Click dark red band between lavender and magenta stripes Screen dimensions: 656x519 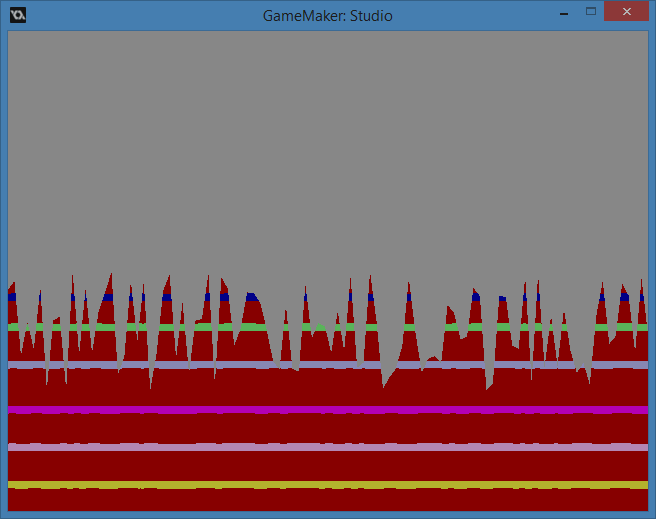tap(327, 390)
